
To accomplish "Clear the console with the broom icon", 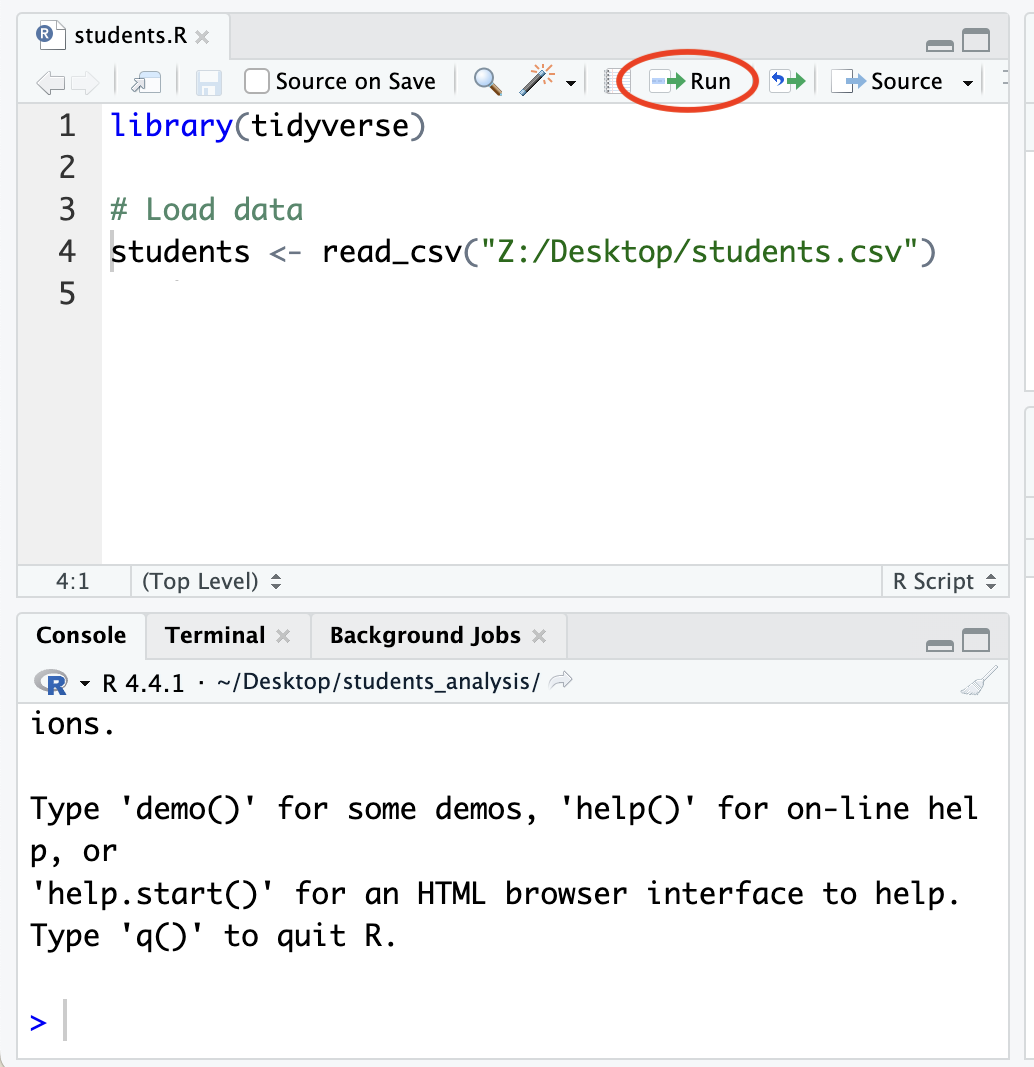I will pos(977,682).
